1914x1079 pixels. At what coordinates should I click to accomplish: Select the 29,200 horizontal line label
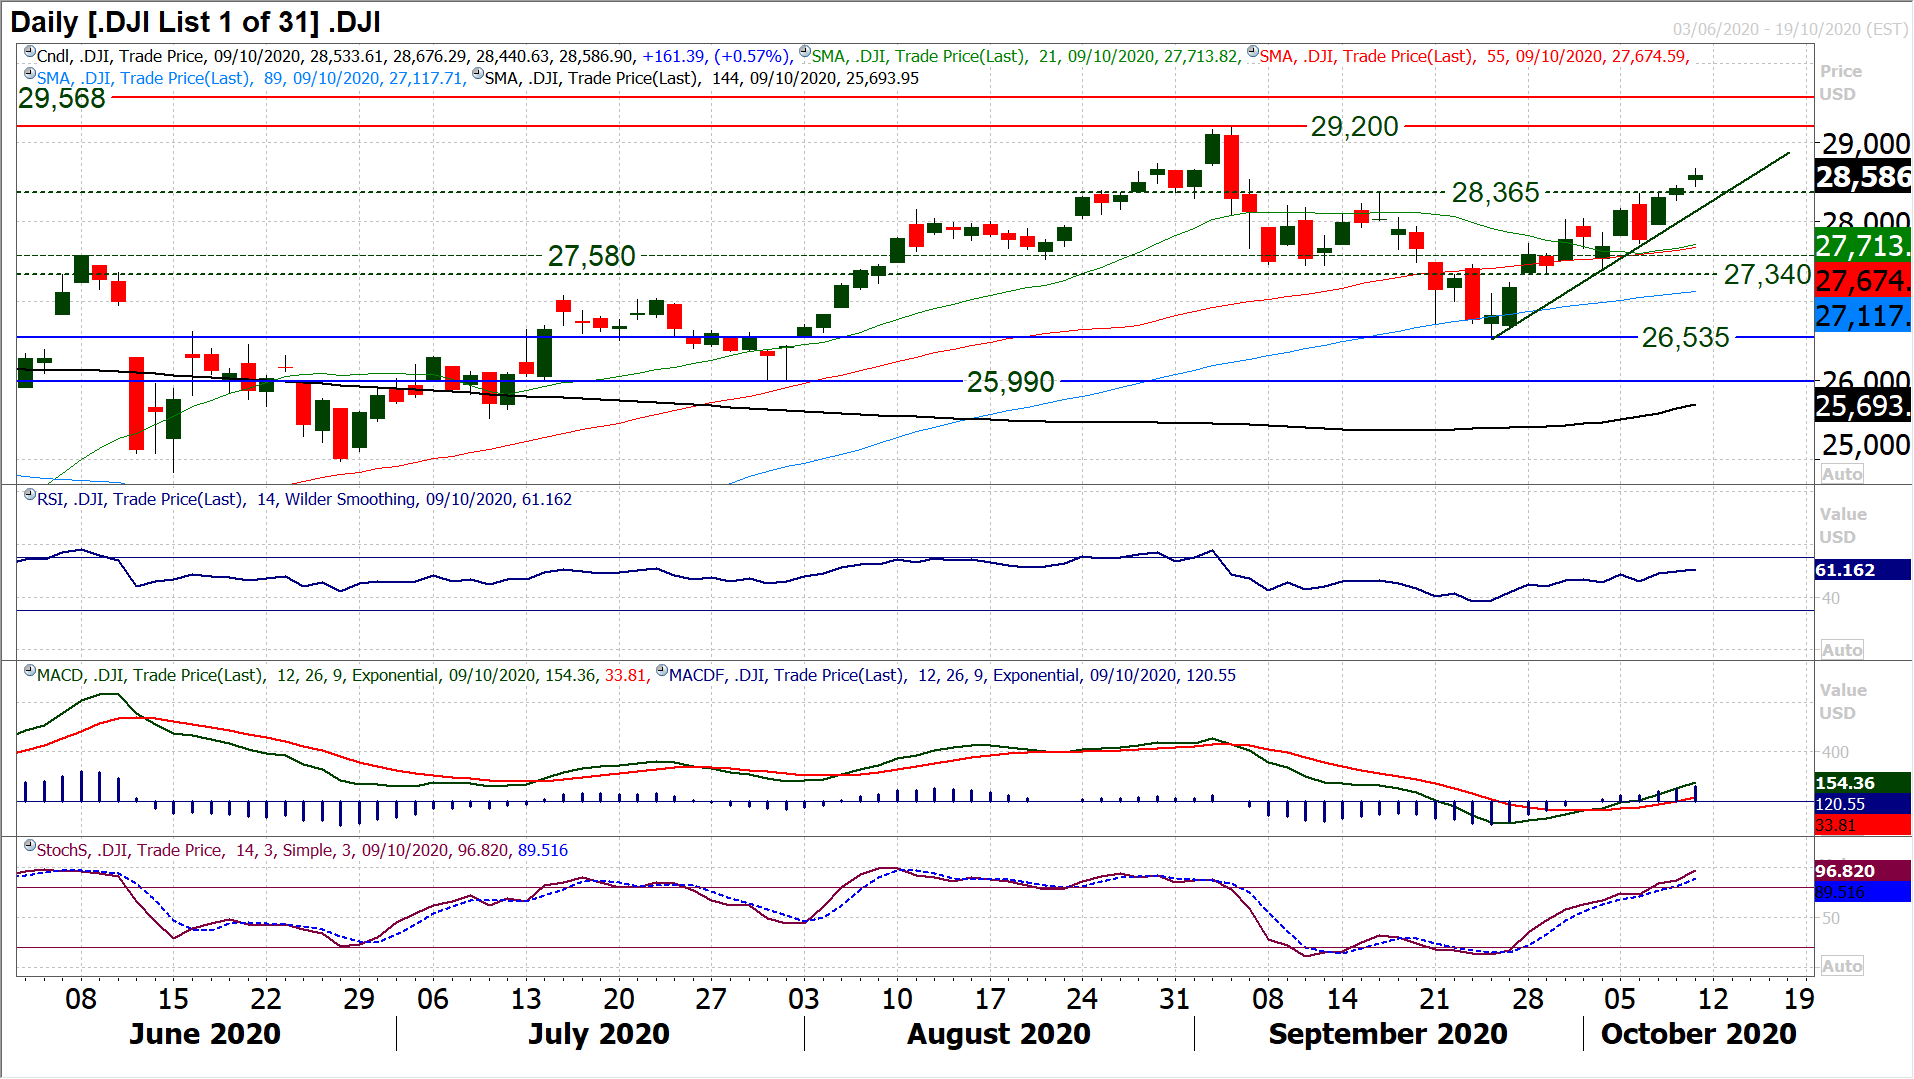[1355, 127]
